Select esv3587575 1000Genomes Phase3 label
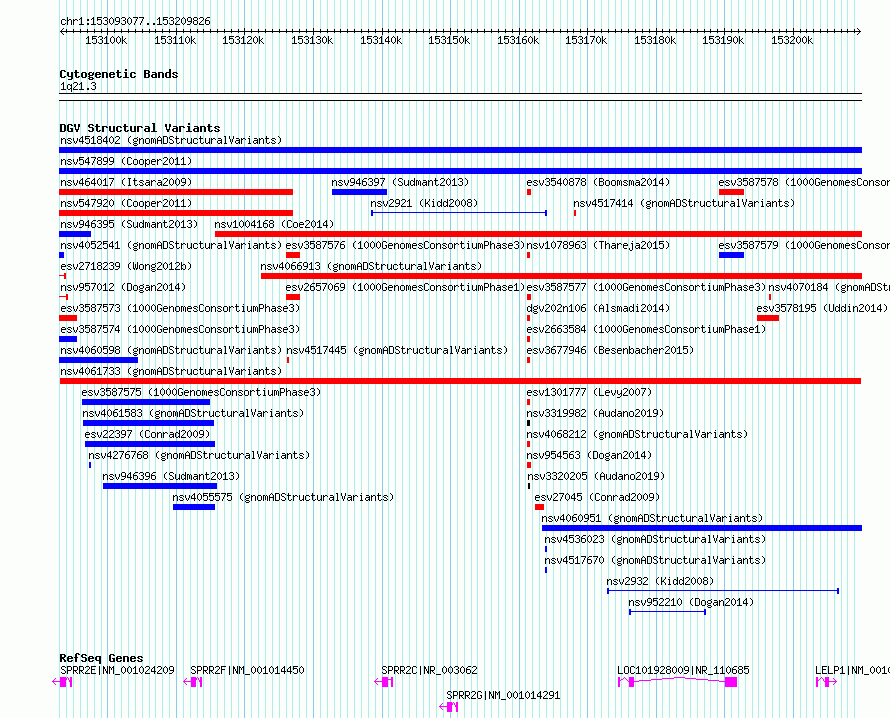The width and height of the screenshot is (890, 718). (201, 392)
